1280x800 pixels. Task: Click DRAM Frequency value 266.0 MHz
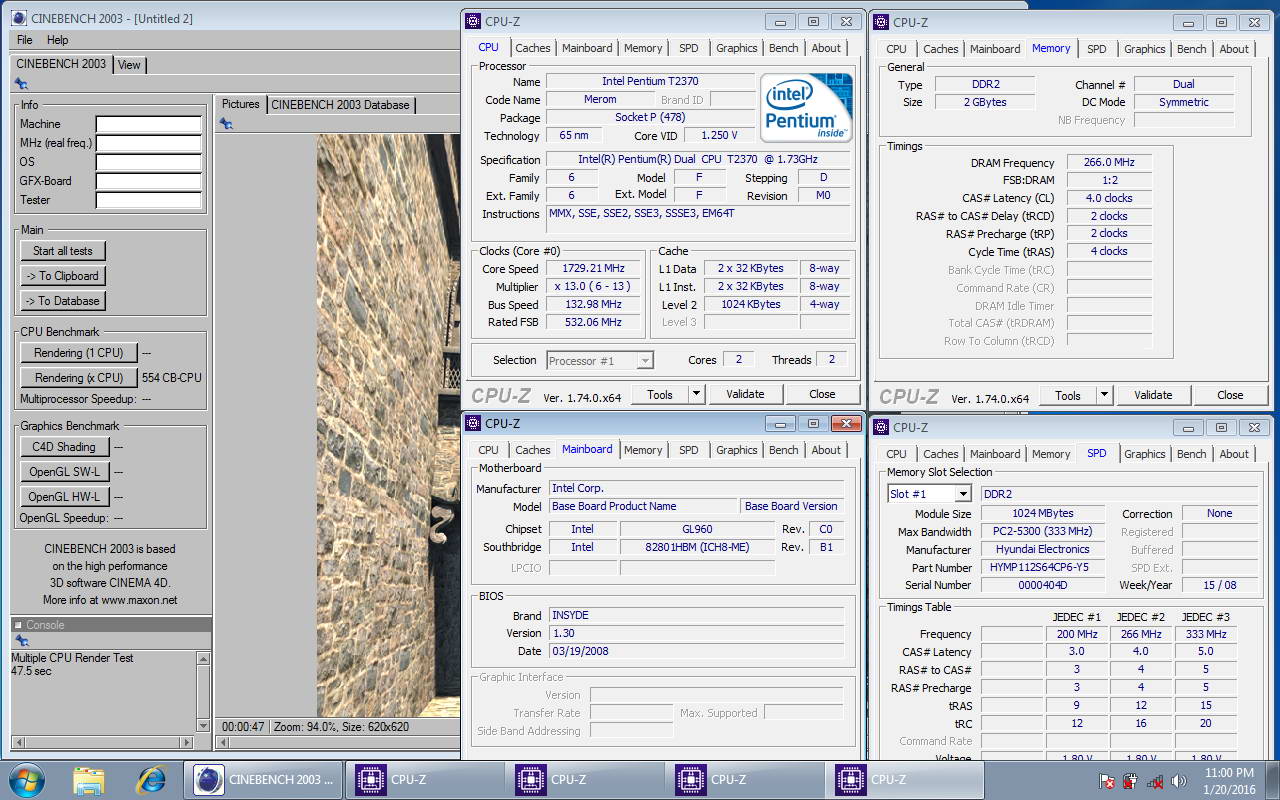coord(1109,163)
